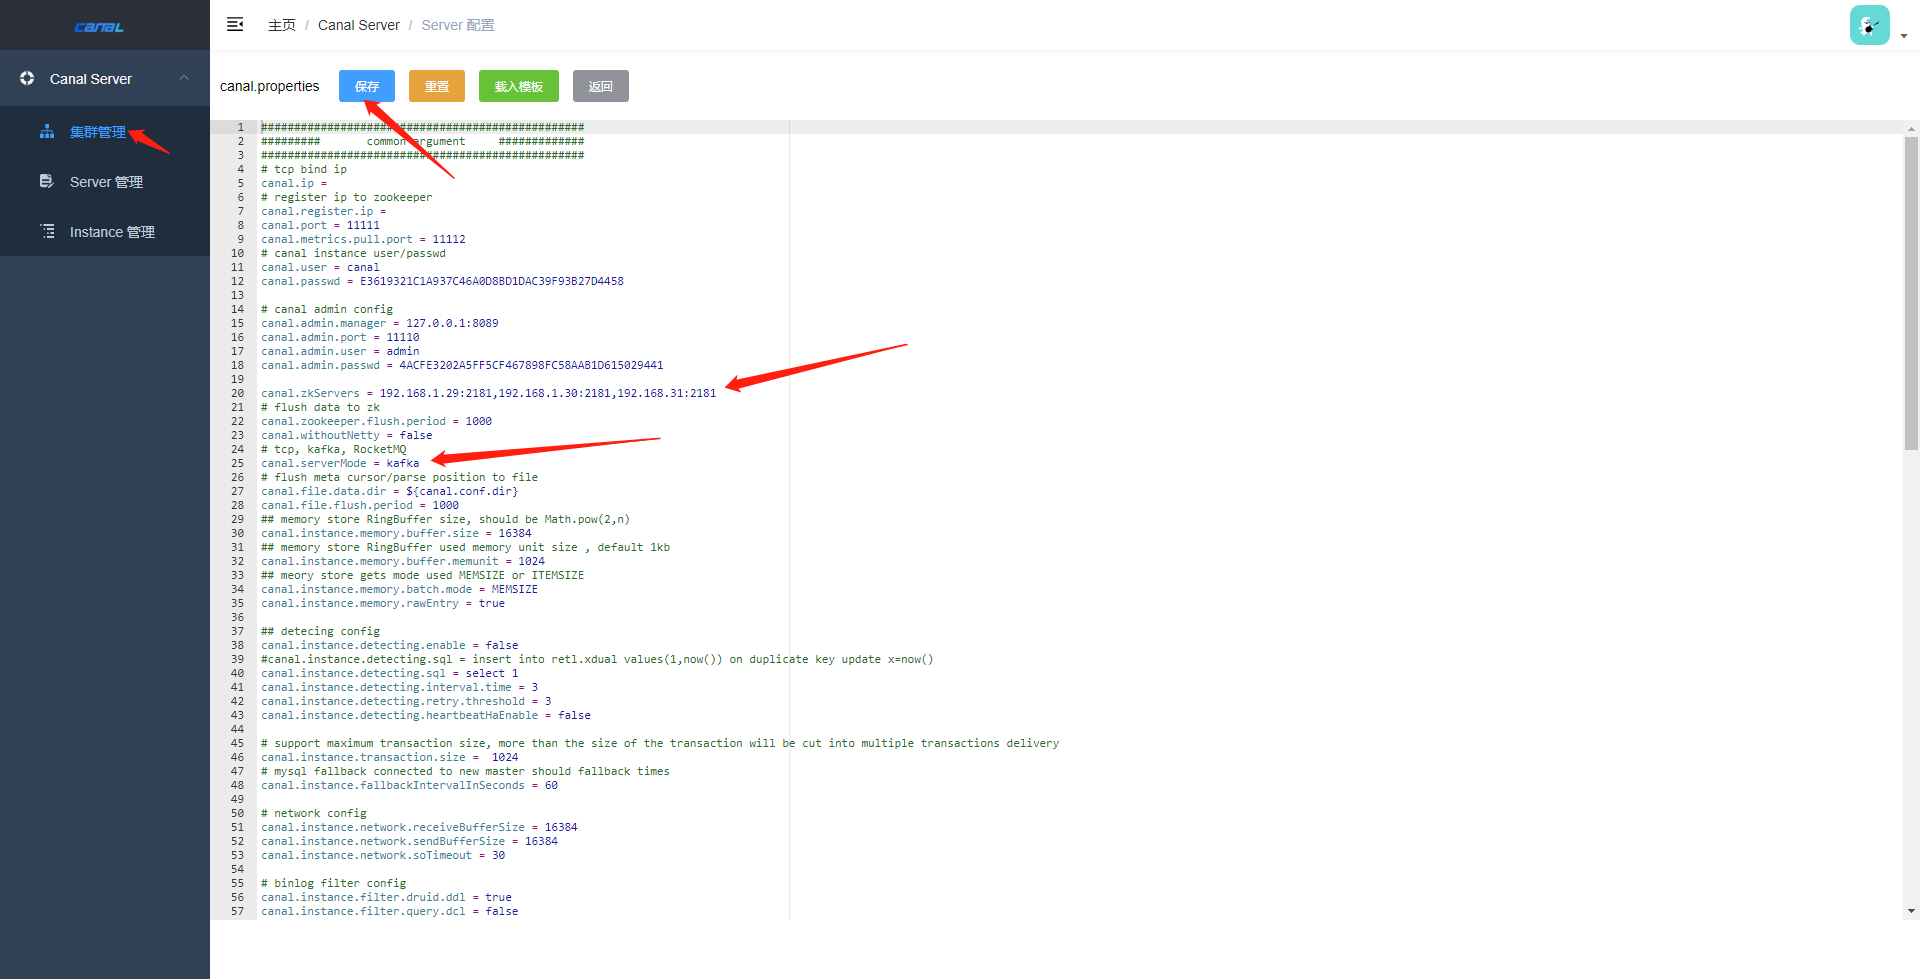Image resolution: width=1920 pixels, height=979 pixels.
Task: Click canal.zookeeper.flush.period line
Action: coord(376,421)
